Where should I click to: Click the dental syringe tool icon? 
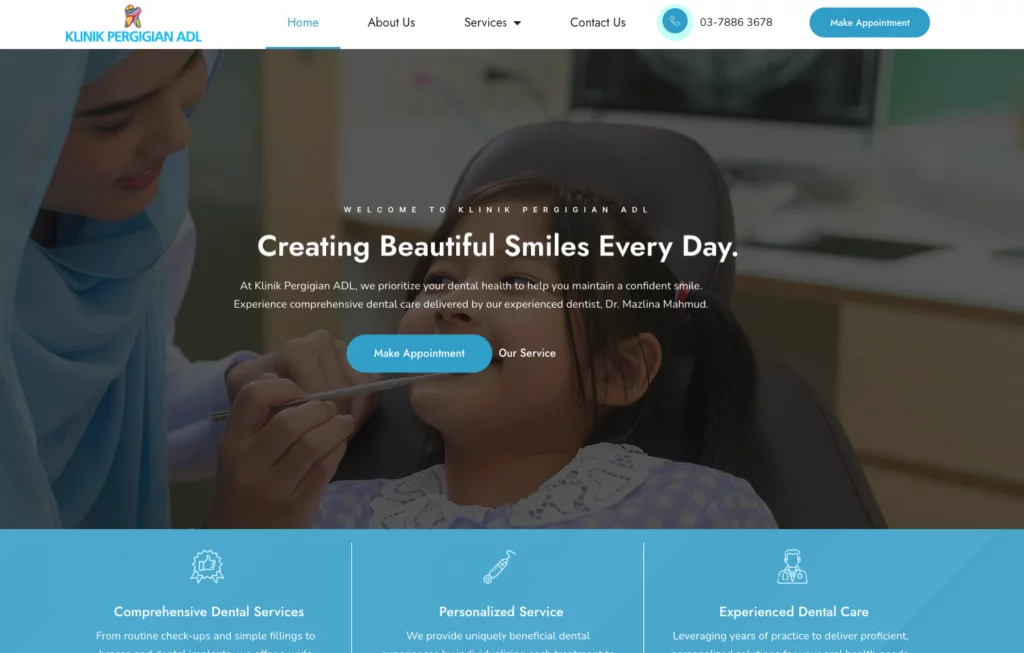click(x=500, y=566)
